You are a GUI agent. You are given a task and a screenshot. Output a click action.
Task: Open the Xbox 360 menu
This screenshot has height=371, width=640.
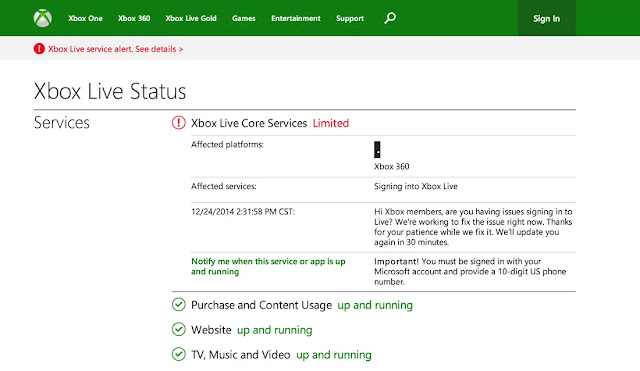pos(134,18)
